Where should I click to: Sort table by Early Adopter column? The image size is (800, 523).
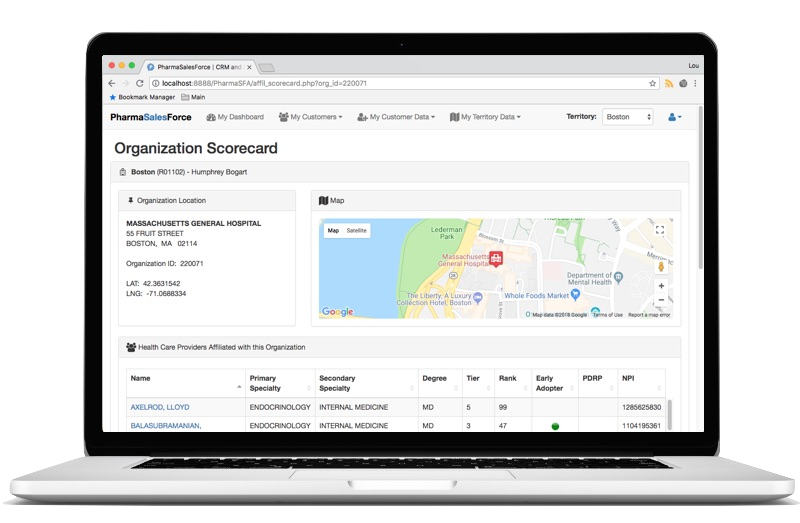(x=555, y=383)
